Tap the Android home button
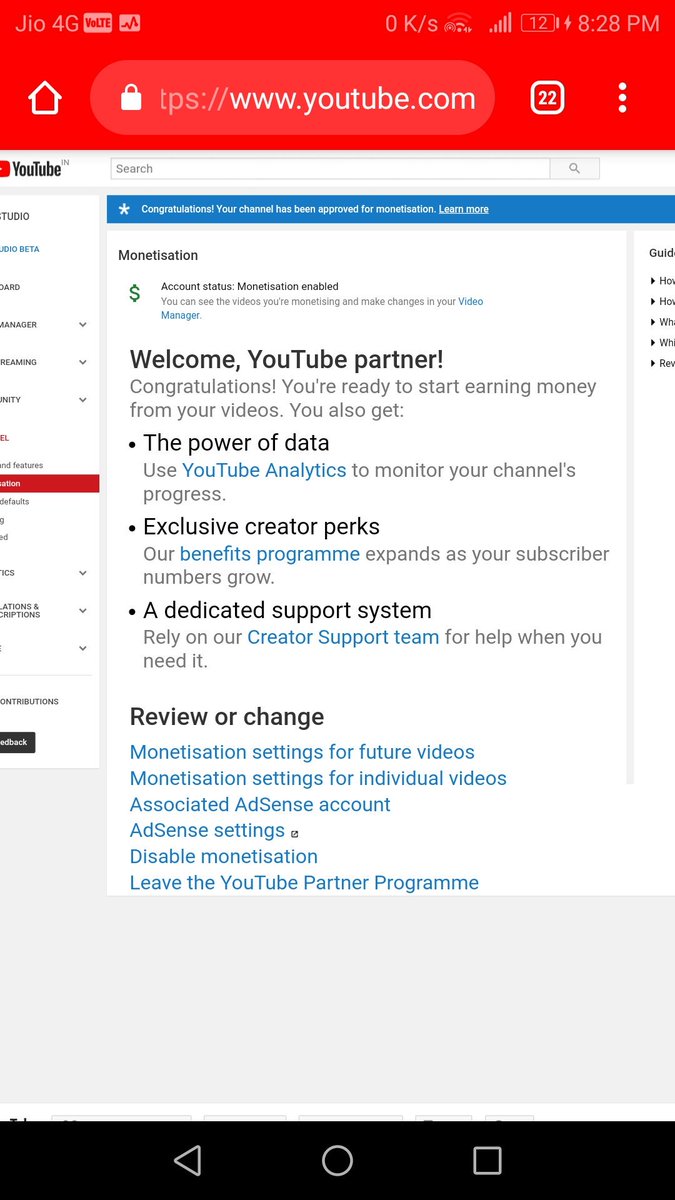 click(337, 1160)
